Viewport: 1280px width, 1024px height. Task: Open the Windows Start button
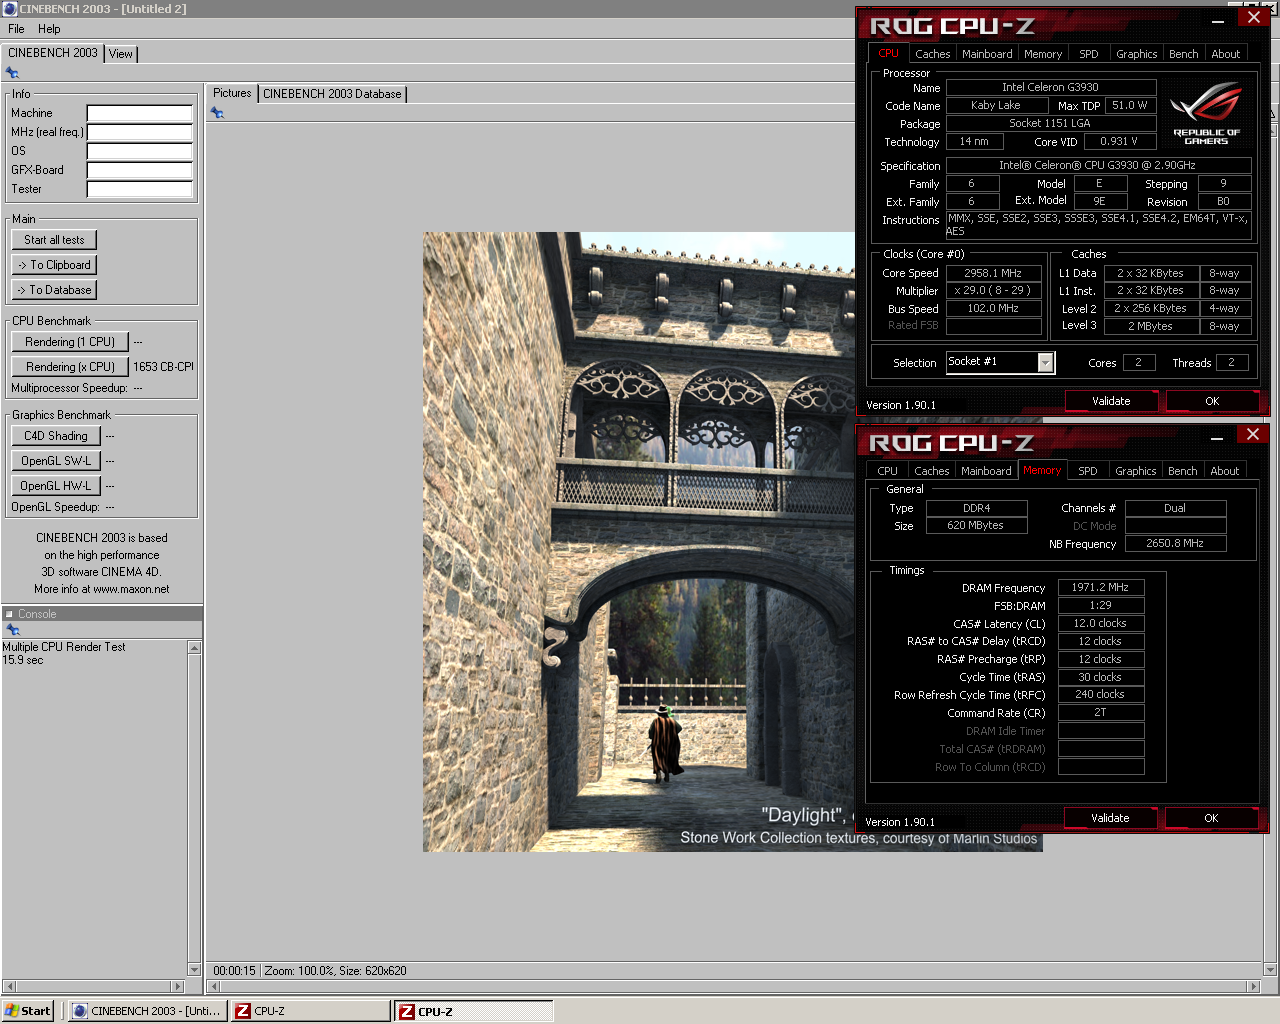pyautogui.click(x=28, y=1011)
